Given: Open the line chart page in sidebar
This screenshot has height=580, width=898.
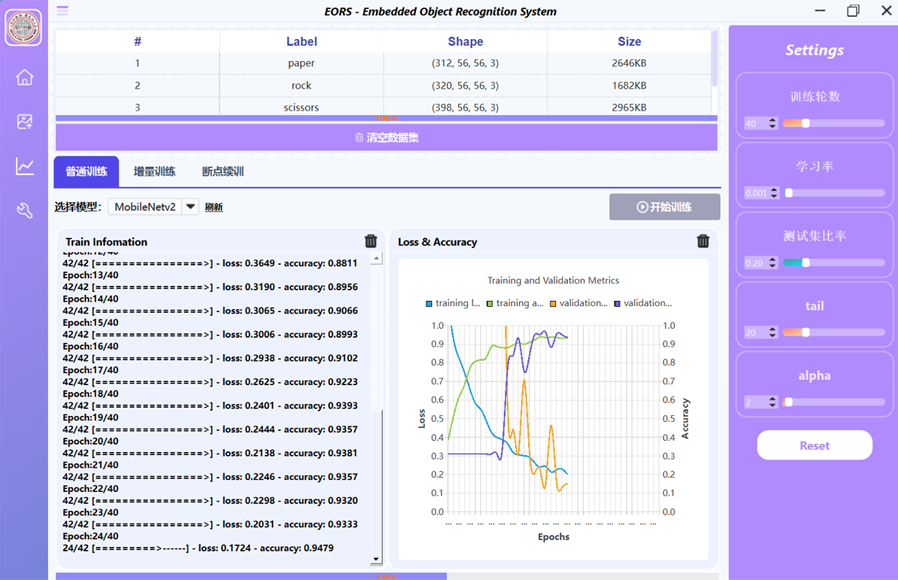Looking at the screenshot, I should click(25, 166).
